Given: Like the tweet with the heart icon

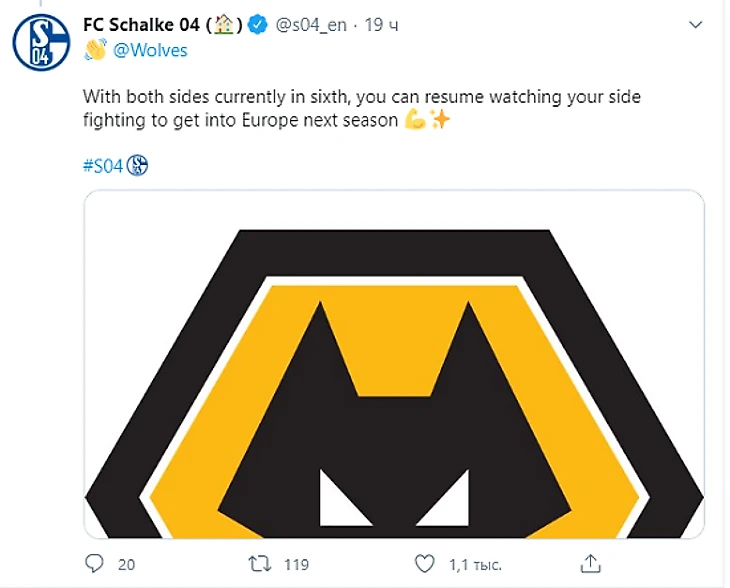Looking at the screenshot, I should tap(424, 564).
